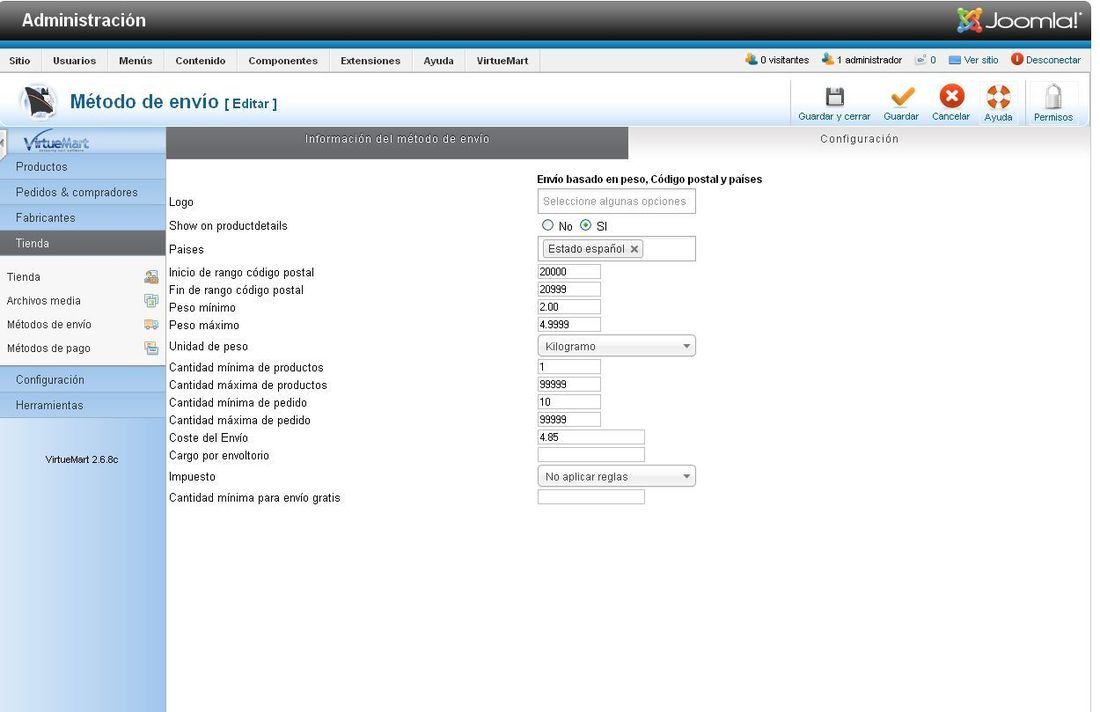Click Ver sitio link
Screen dimensions: 1100x712
point(981,60)
